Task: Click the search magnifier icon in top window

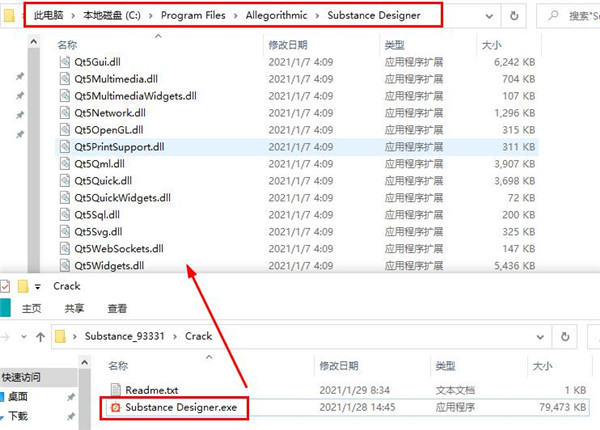Action: [x=553, y=16]
